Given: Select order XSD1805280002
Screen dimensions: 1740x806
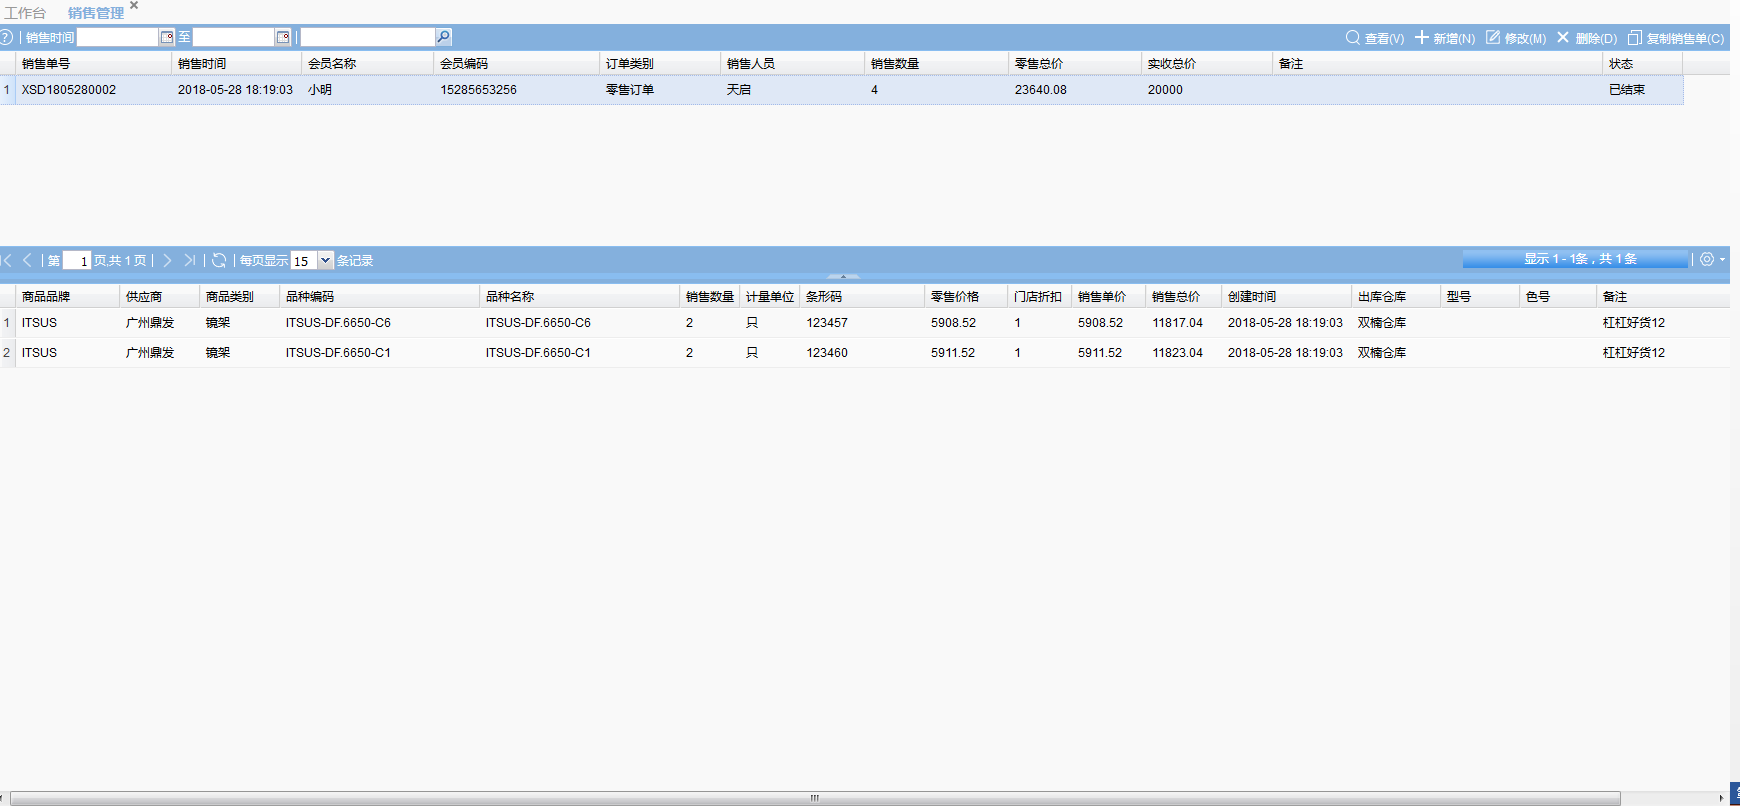Looking at the screenshot, I should point(69,90).
